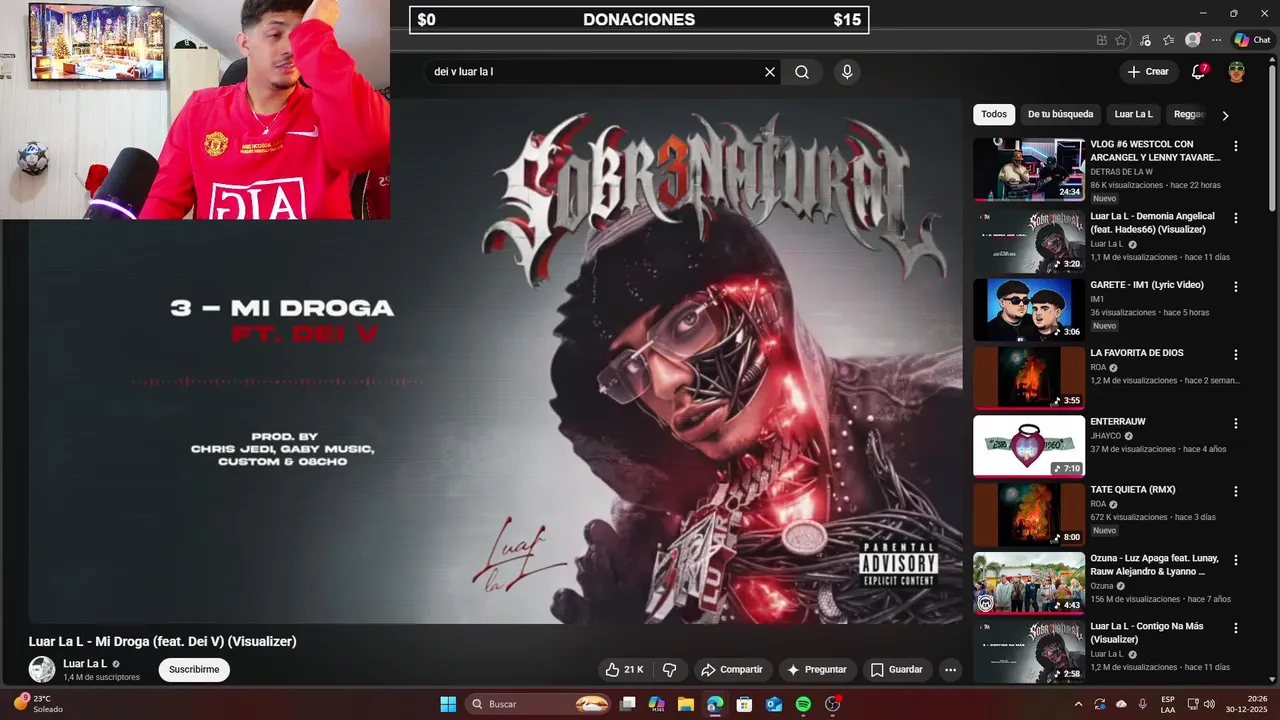Select the Reggae filter chip
1280x720 pixels.
click(1188, 114)
